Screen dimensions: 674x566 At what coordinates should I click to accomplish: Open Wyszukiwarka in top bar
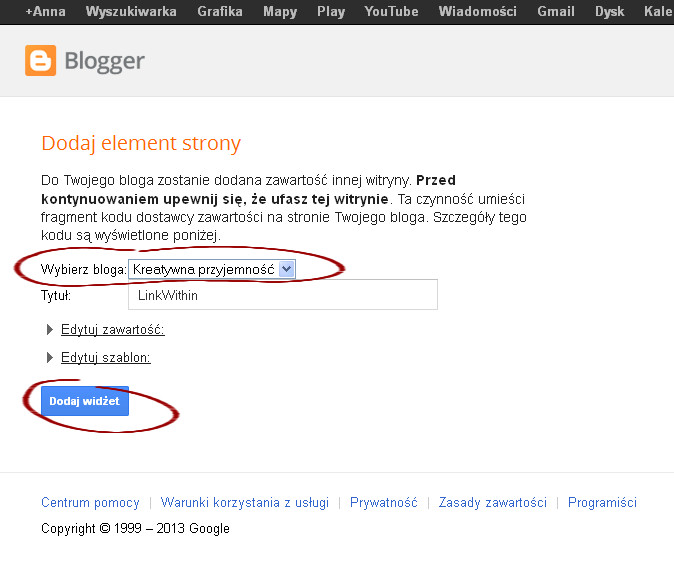tap(131, 11)
